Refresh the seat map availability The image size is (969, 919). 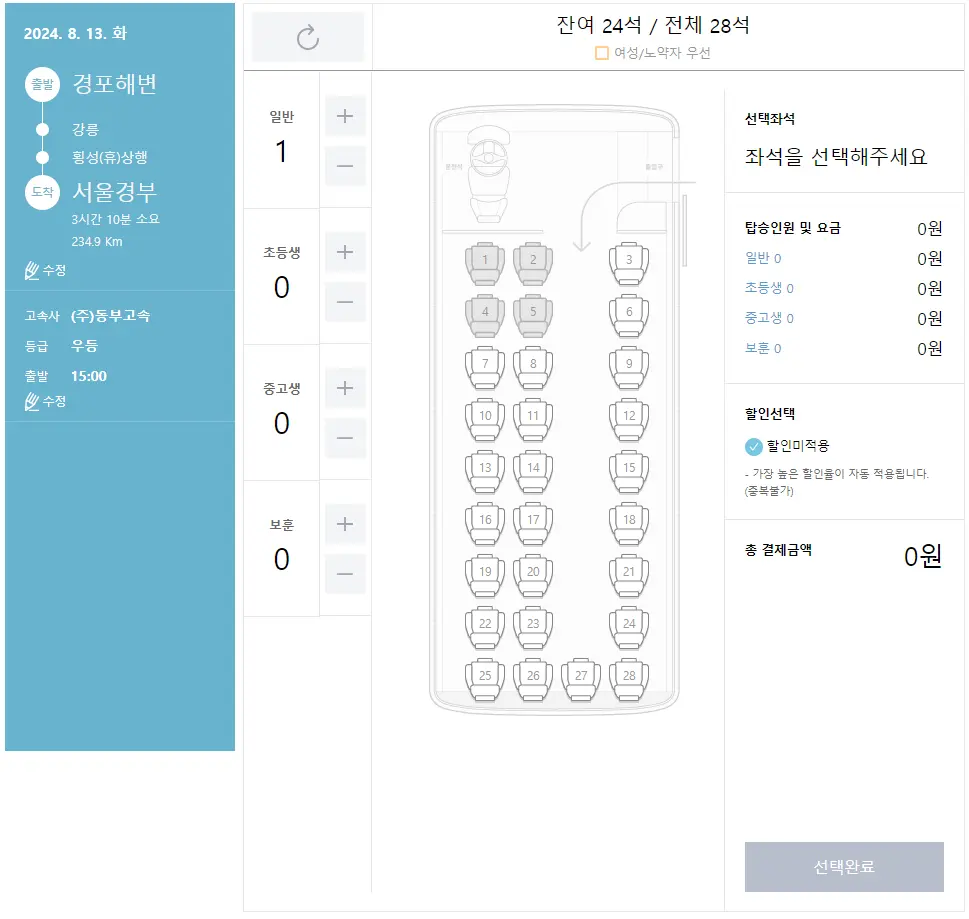click(307, 37)
